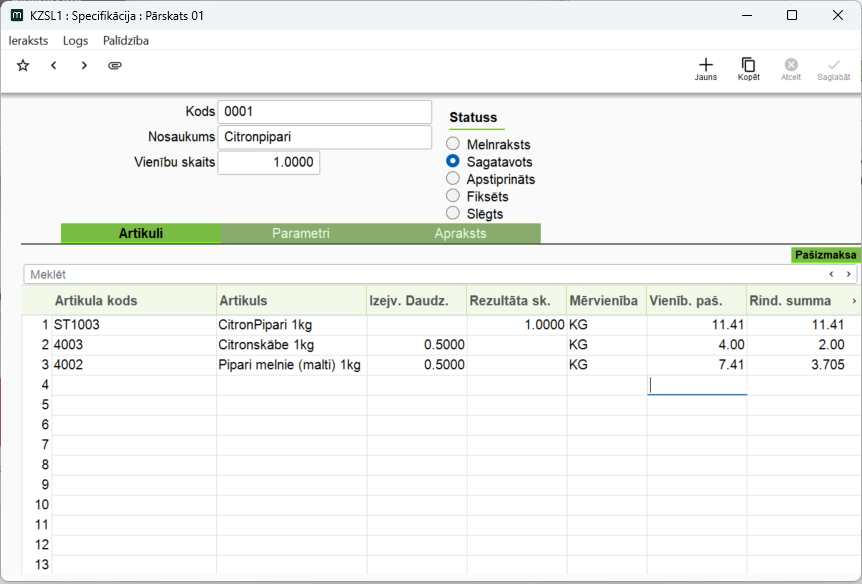
Task: Go to the next record arrow
Action: 84,65
